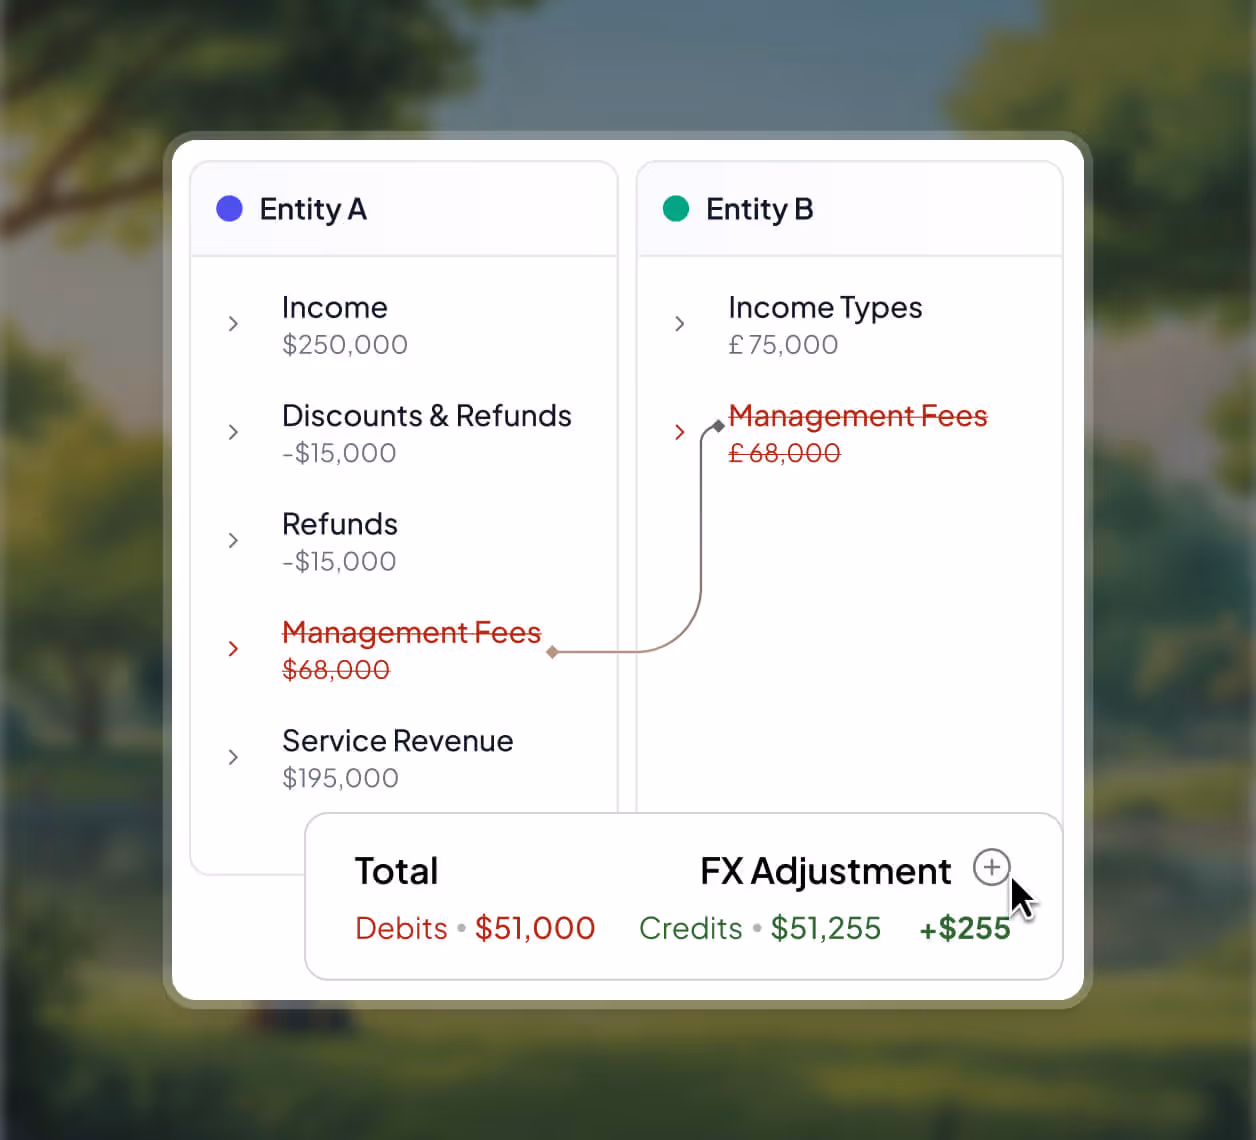Click the red chevron on Entity A Management Fees
This screenshot has width=1256, height=1140.
(x=233, y=649)
